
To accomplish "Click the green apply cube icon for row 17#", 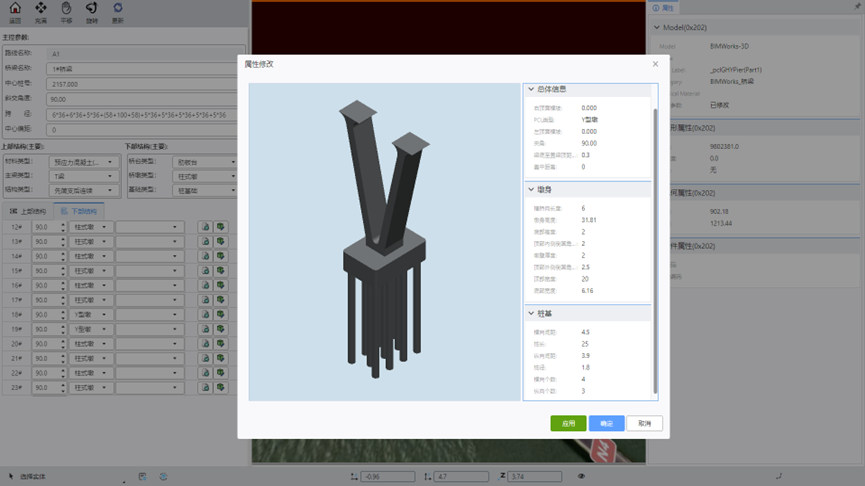I will point(221,300).
